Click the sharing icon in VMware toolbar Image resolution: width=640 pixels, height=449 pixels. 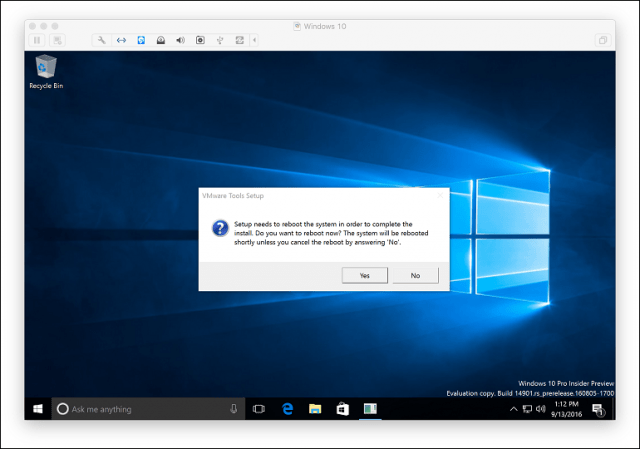coord(240,40)
